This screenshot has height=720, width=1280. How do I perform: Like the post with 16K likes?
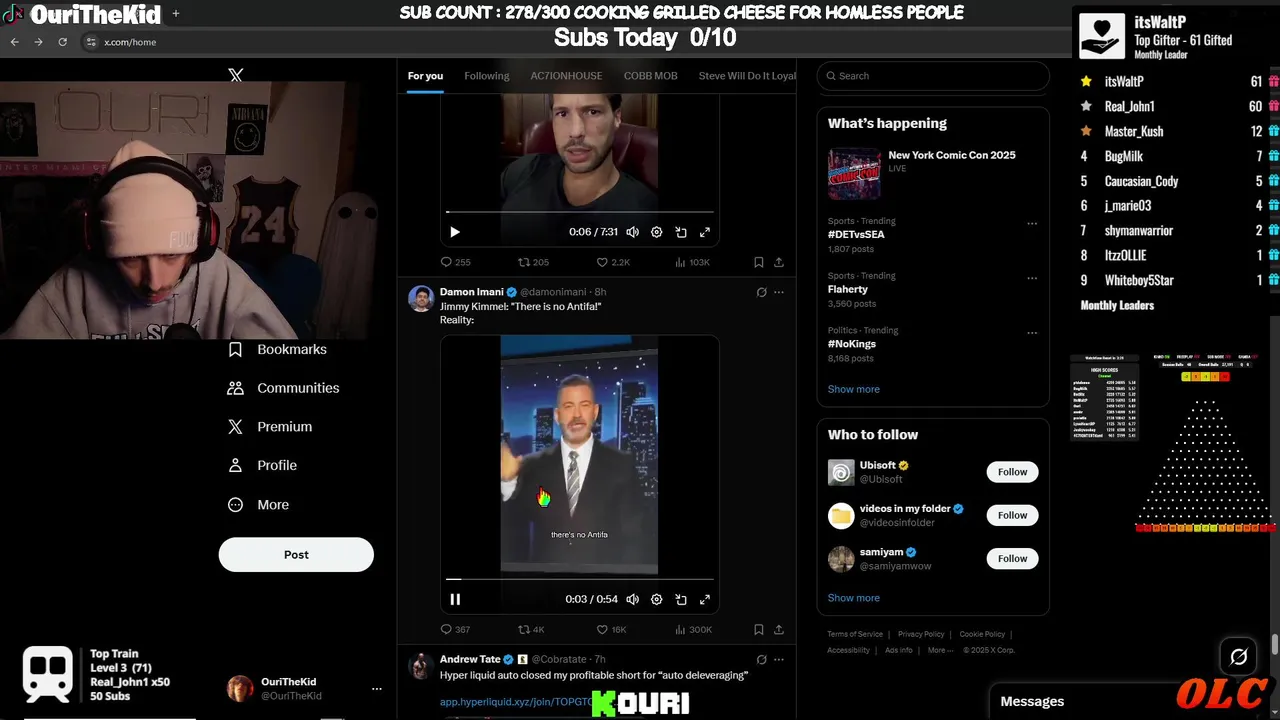611,629
